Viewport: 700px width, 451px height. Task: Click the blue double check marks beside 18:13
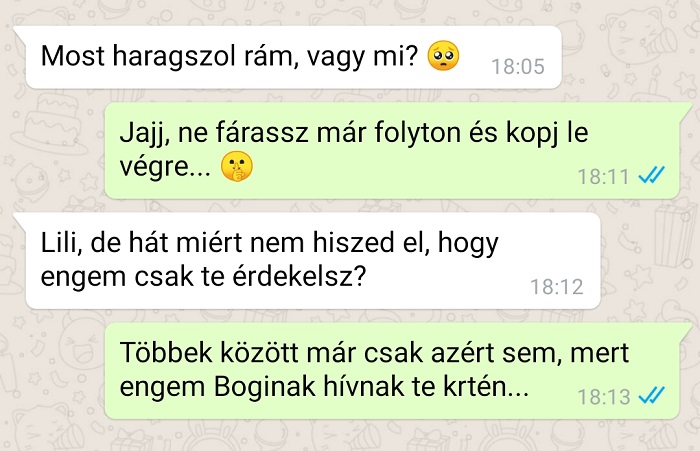pos(651,396)
